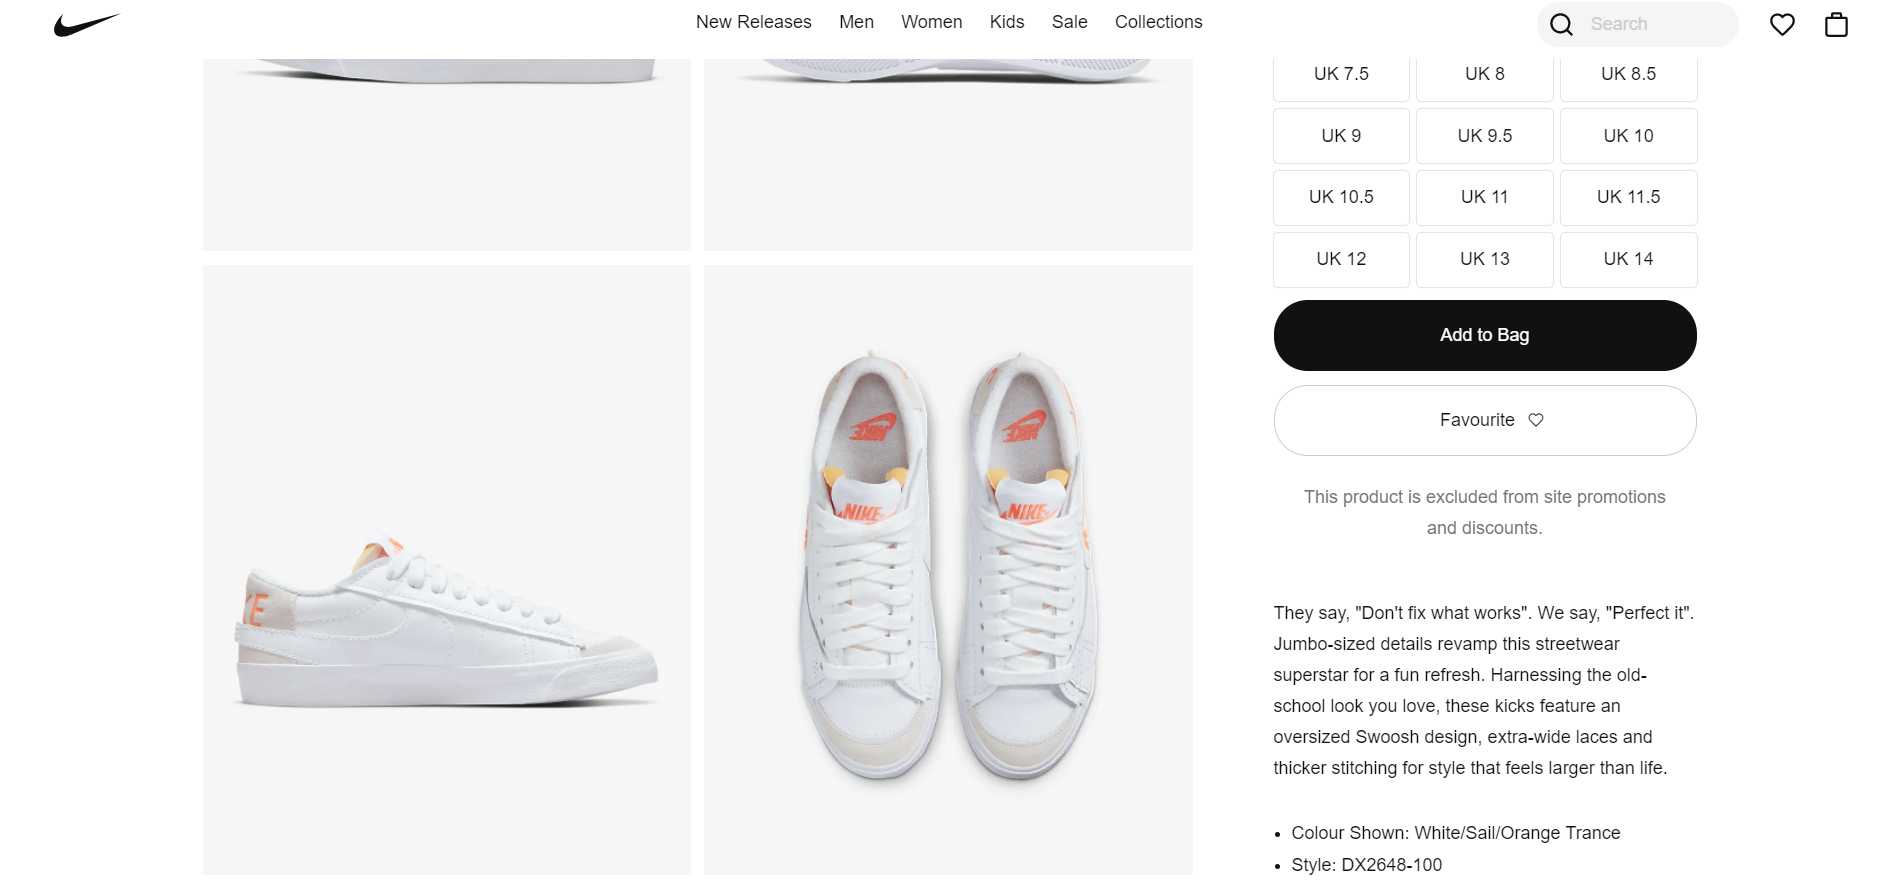Open the Sale menu
This screenshot has width=1897, height=889.
(x=1069, y=21)
